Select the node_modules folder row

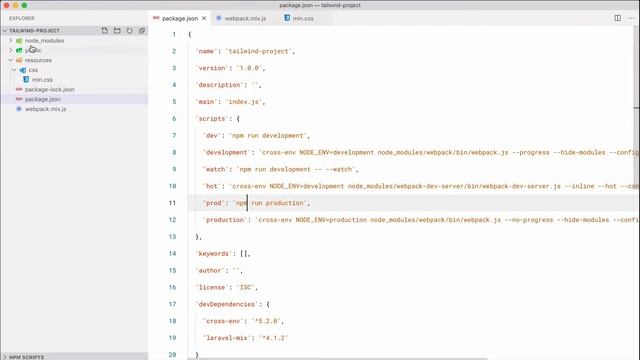click(x=74, y=41)
